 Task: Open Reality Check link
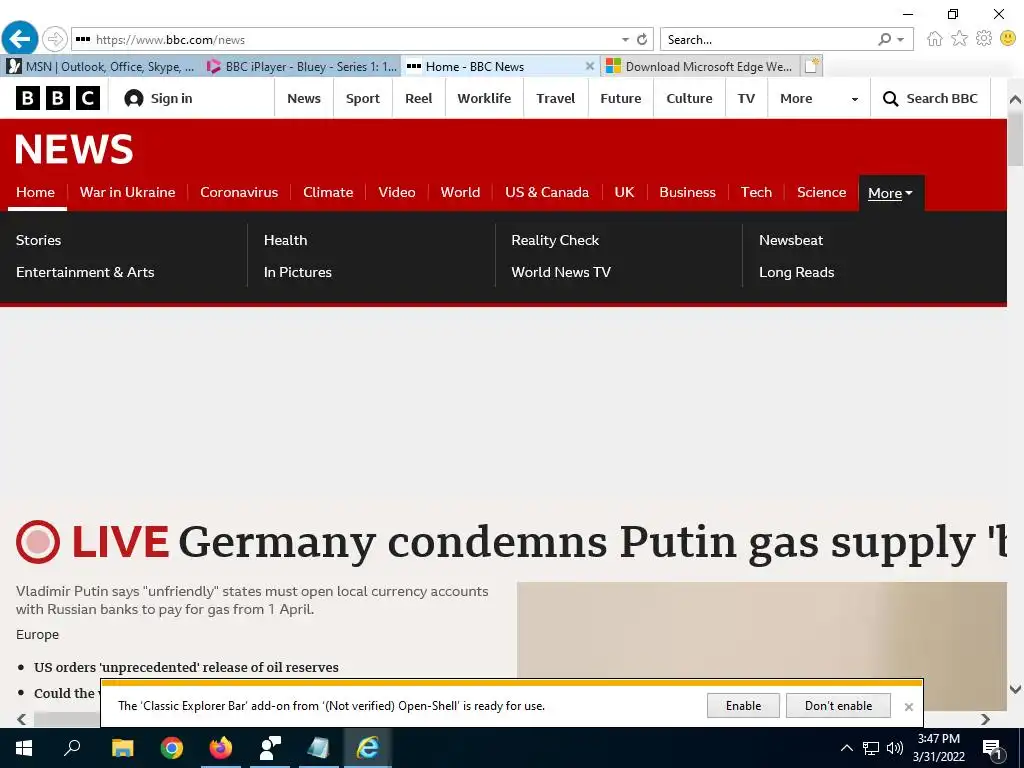click(555, 240)
